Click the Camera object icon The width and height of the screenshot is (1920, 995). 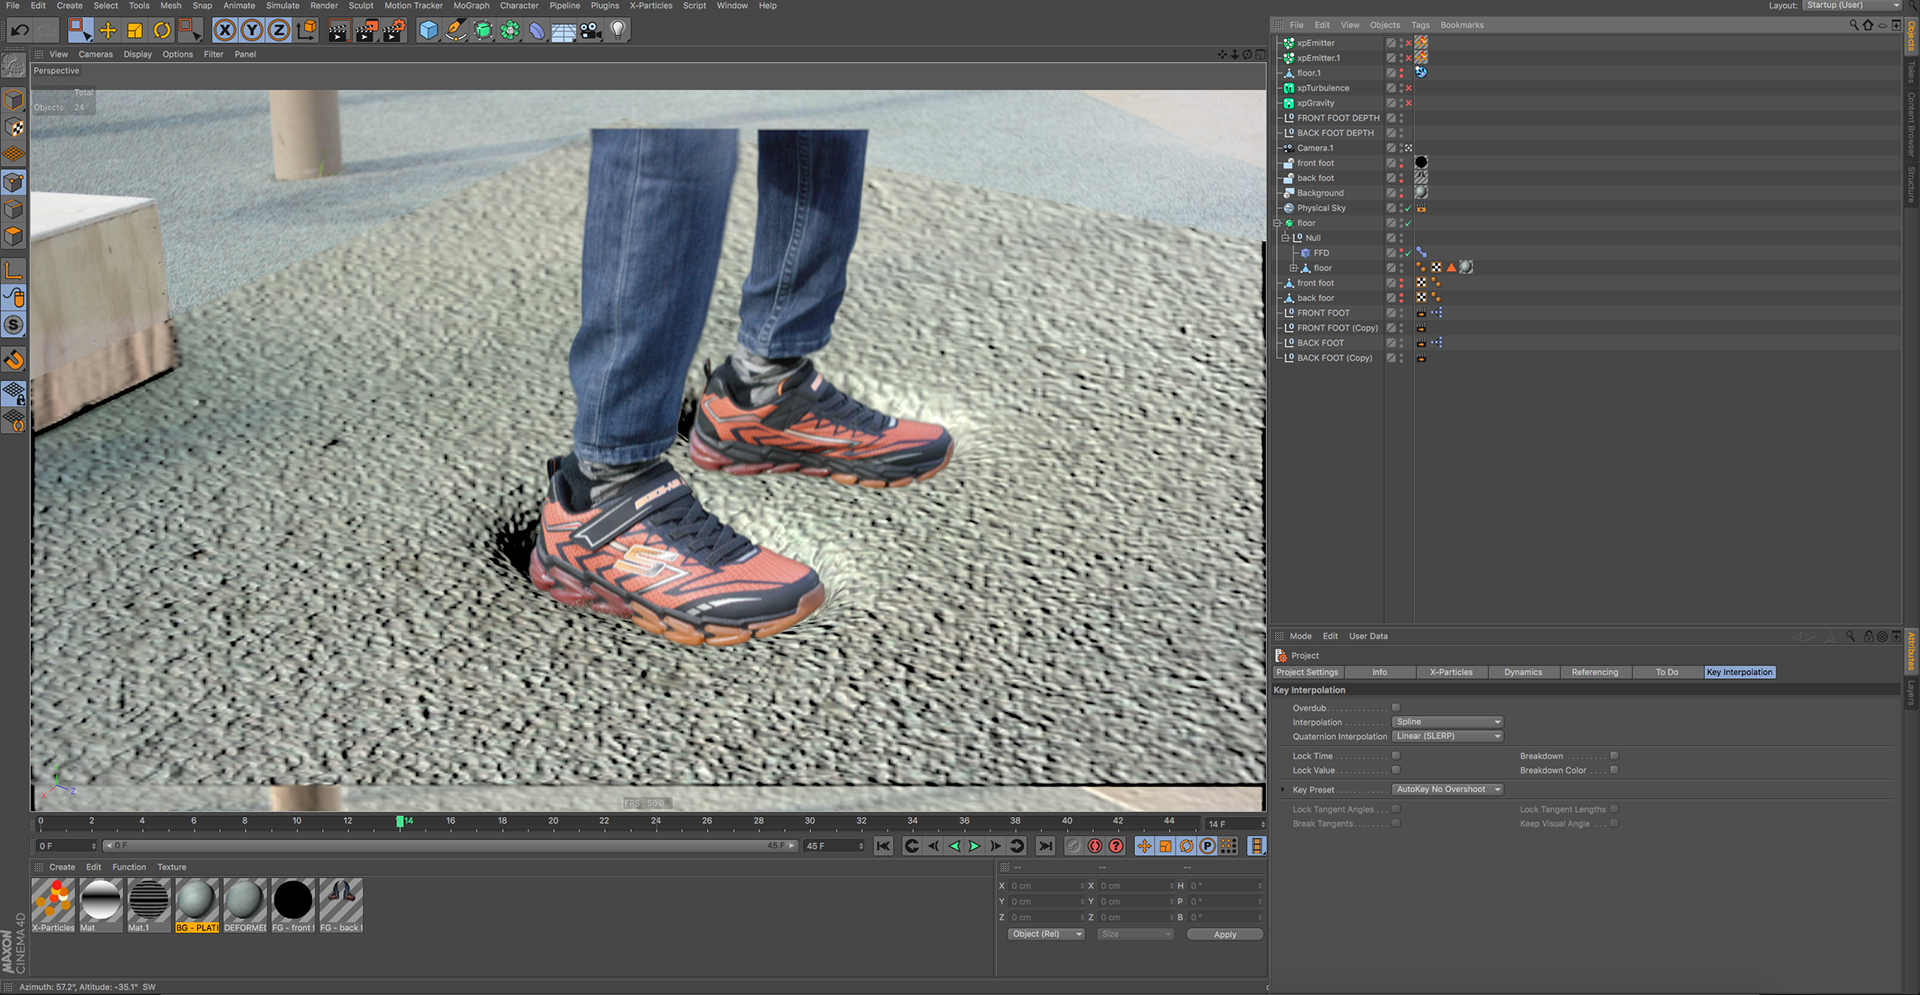point(591,30)
